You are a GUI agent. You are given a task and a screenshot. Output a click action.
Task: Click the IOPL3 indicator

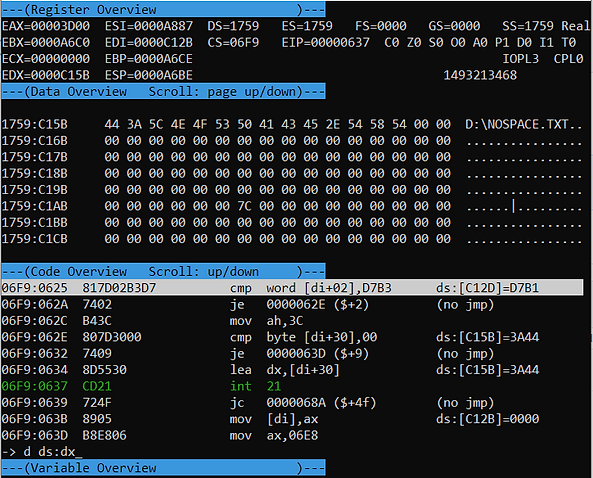point(520,59)
